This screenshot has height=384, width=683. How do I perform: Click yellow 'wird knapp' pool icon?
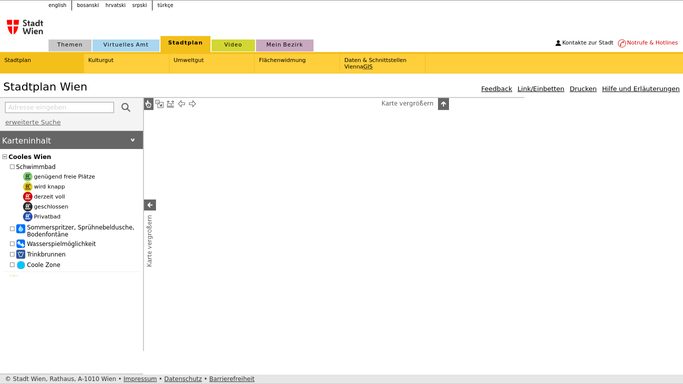pyautogui.click(x=27, y=186)
